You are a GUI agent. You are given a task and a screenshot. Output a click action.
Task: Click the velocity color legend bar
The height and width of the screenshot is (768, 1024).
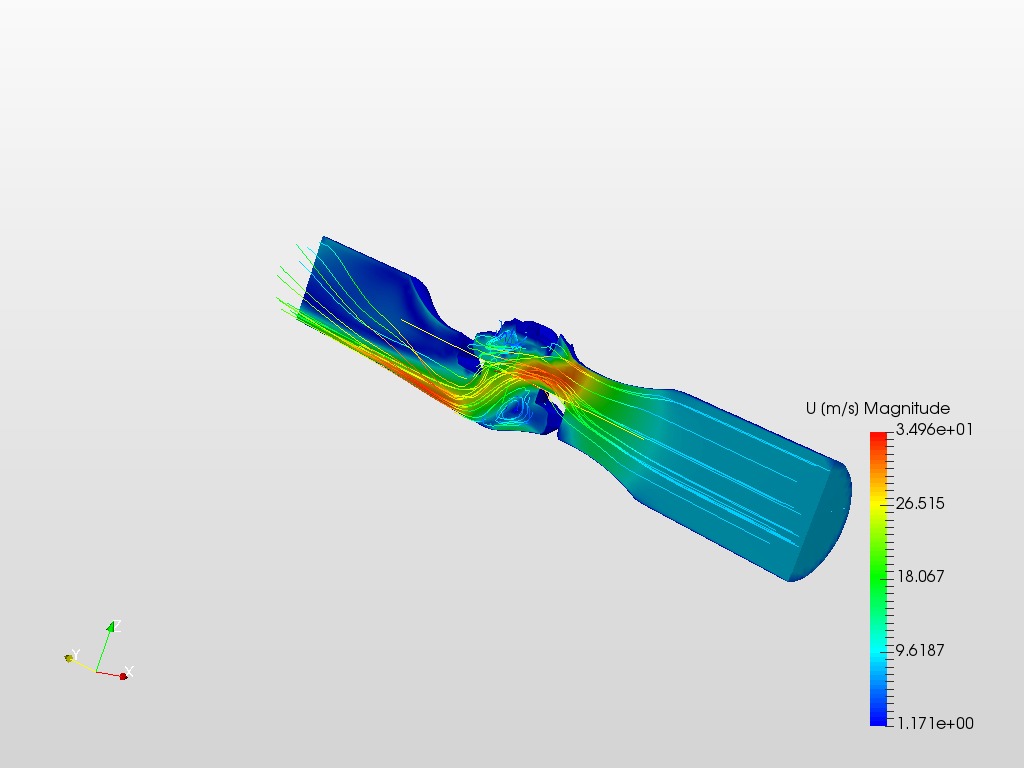(878, 579)
